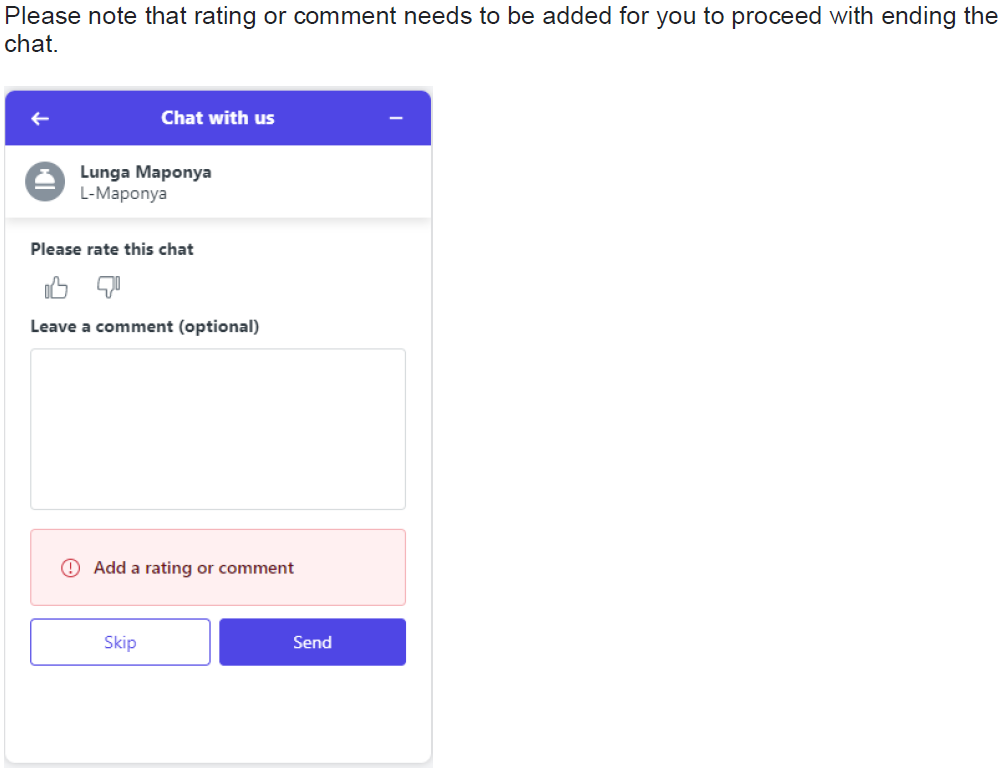The width and height of the screenshot is (1001, 776).
Task: Skip the chat rating
Action: 120,642
